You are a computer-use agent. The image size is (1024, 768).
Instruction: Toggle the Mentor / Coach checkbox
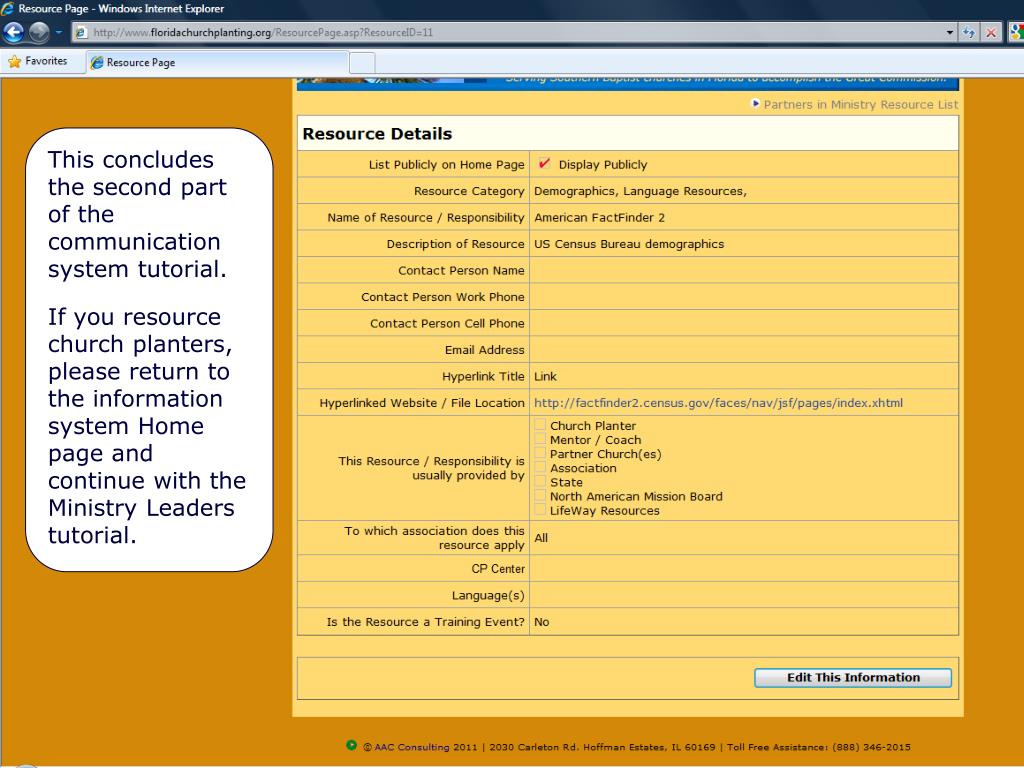(540, 439)
